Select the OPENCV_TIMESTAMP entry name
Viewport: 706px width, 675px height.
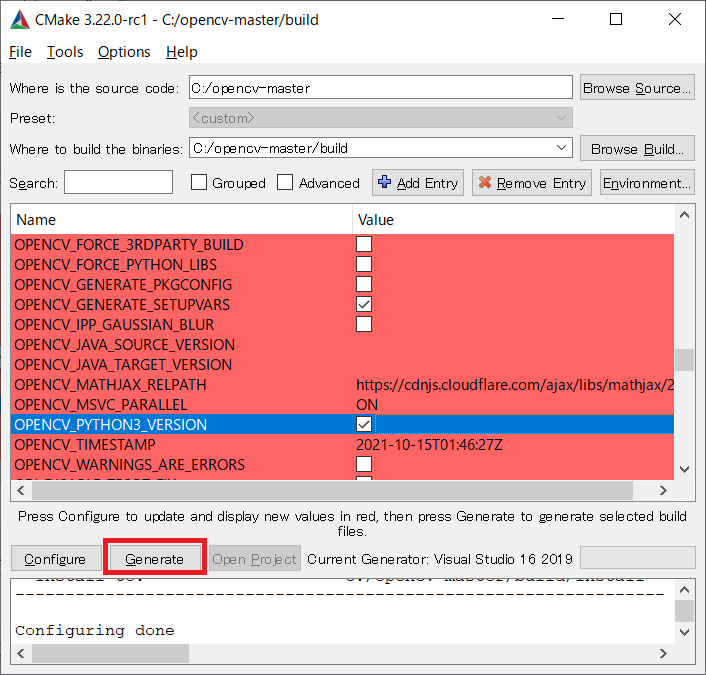pyautogui.click(x=85, y=444)
